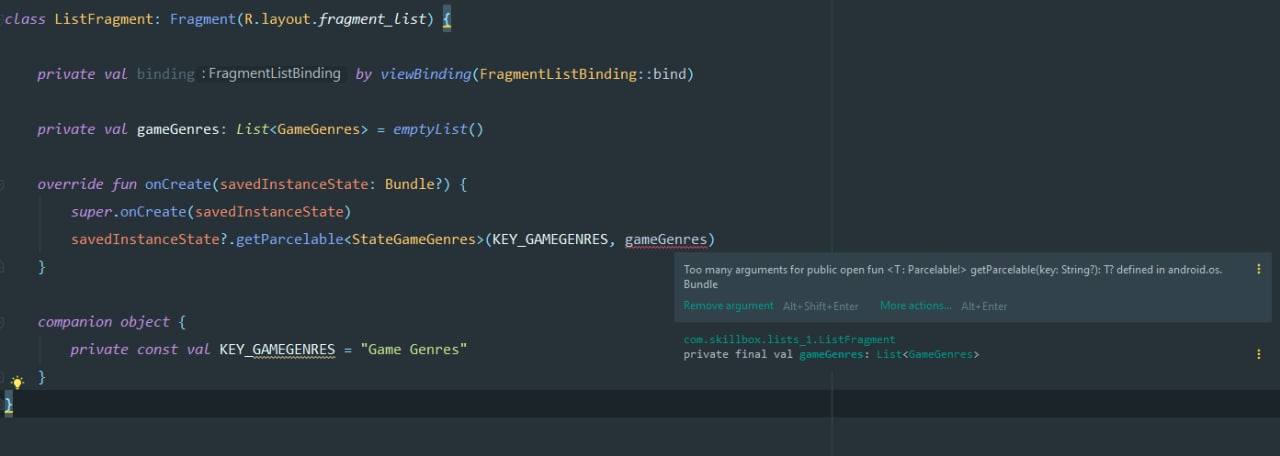The image size is (1280, 456).
Task: Place cursor on the ListFragment class name
Action: (103, 19)
